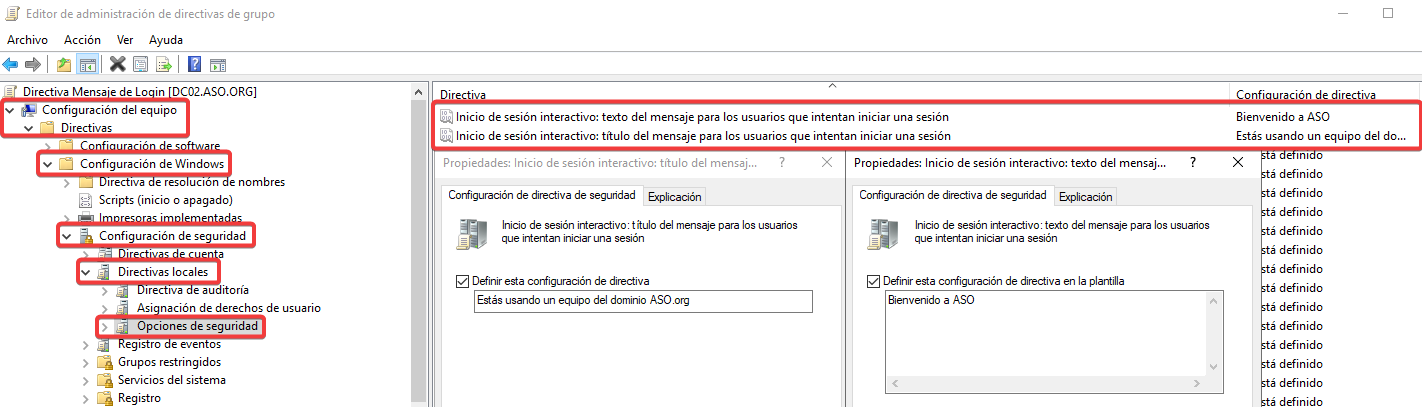Expand the Registro de eventos node
Viewport: 1422px width, 407px height.
[86, 344]
